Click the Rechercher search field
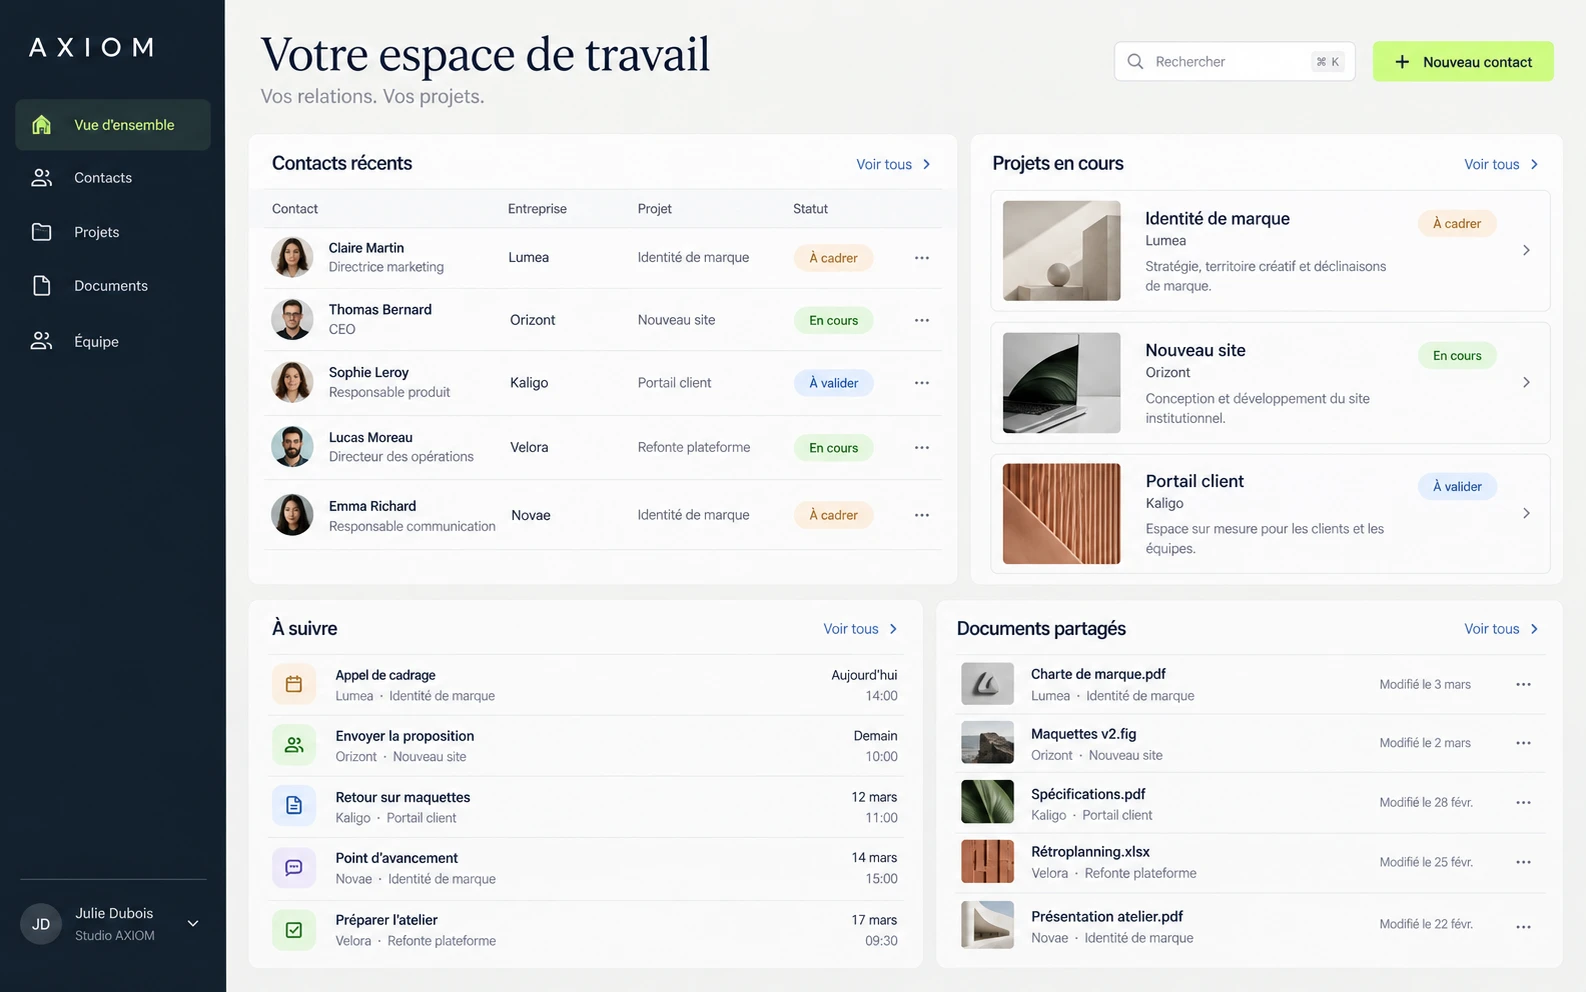 [1235, 62]
